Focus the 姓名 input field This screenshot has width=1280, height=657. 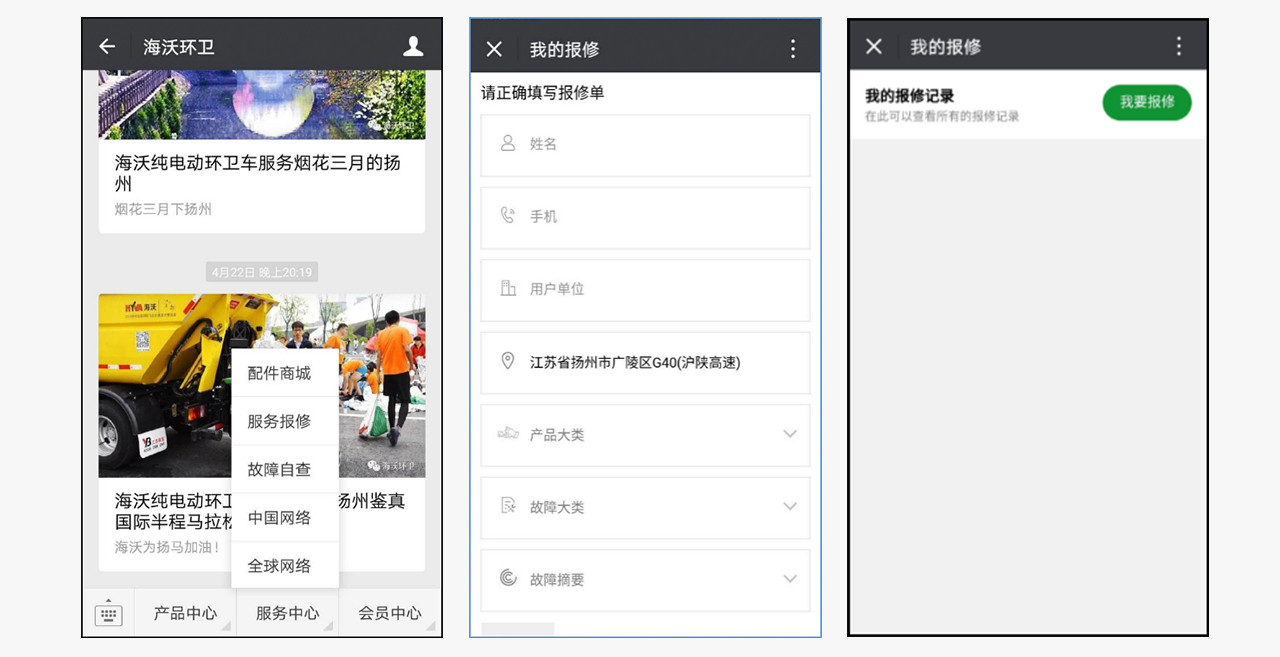click(645, 144)
